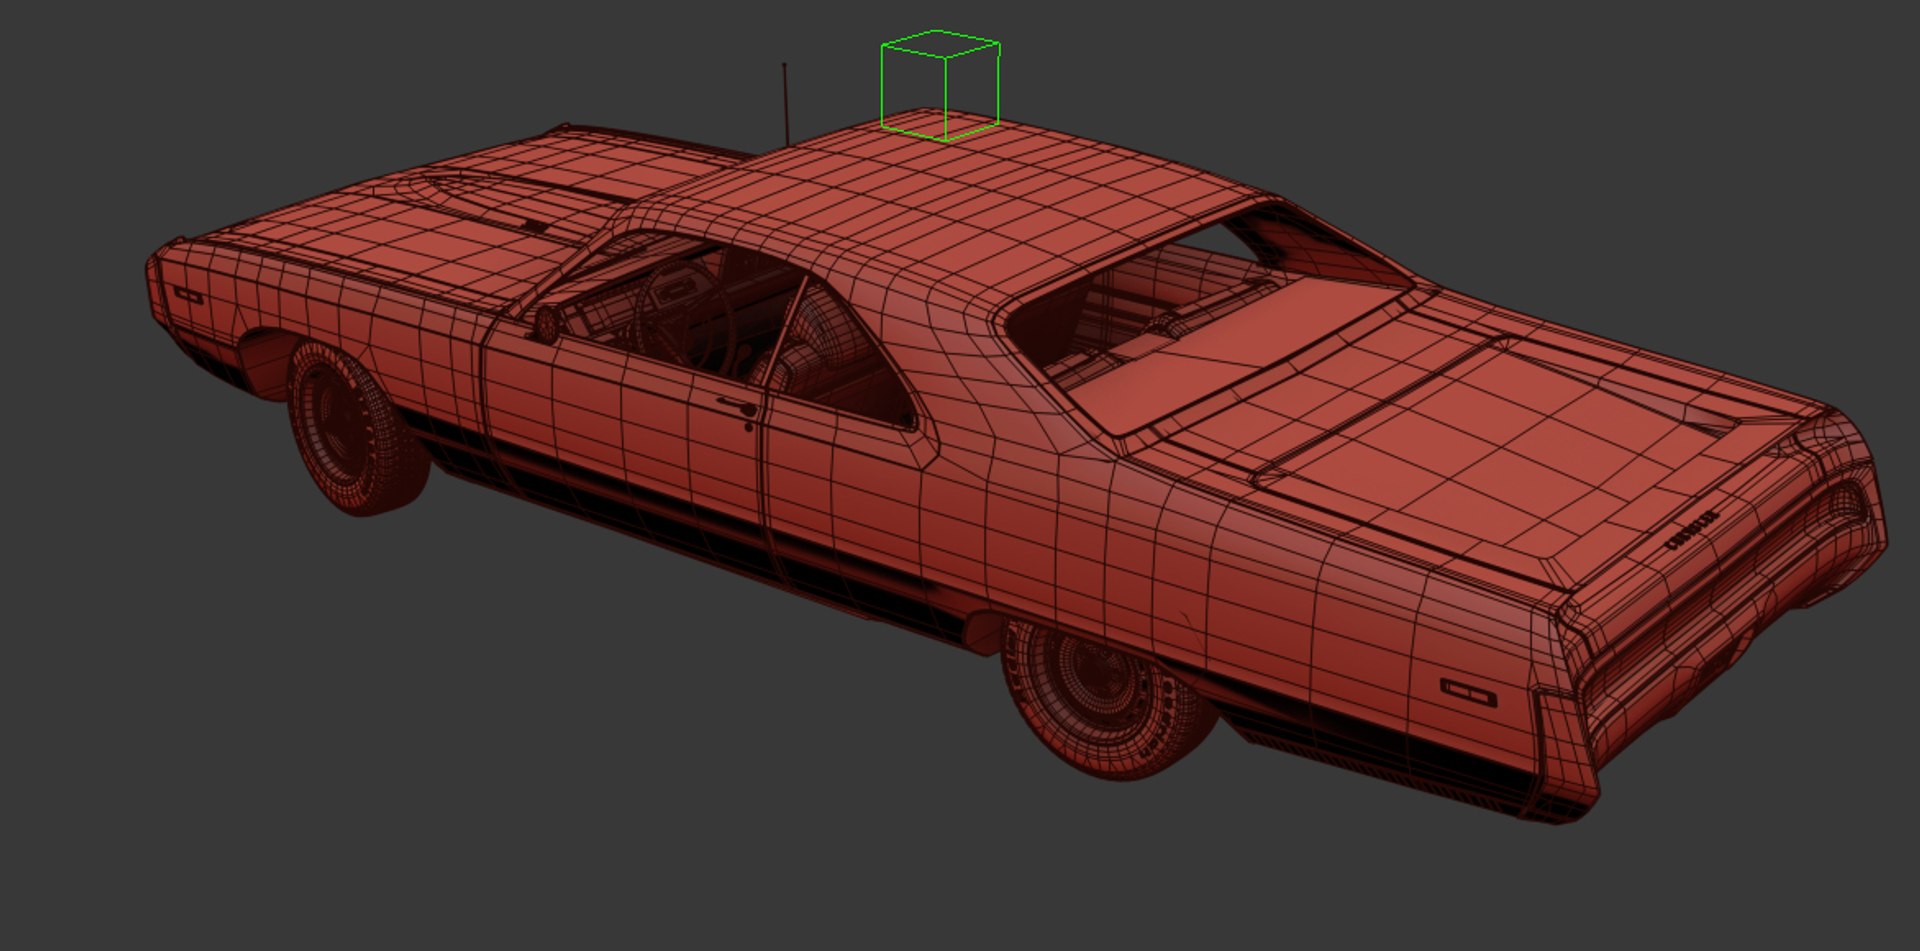1920x951 pixels.
Task: Click the trunk lid lettering badge
Action: (1692, 531)
